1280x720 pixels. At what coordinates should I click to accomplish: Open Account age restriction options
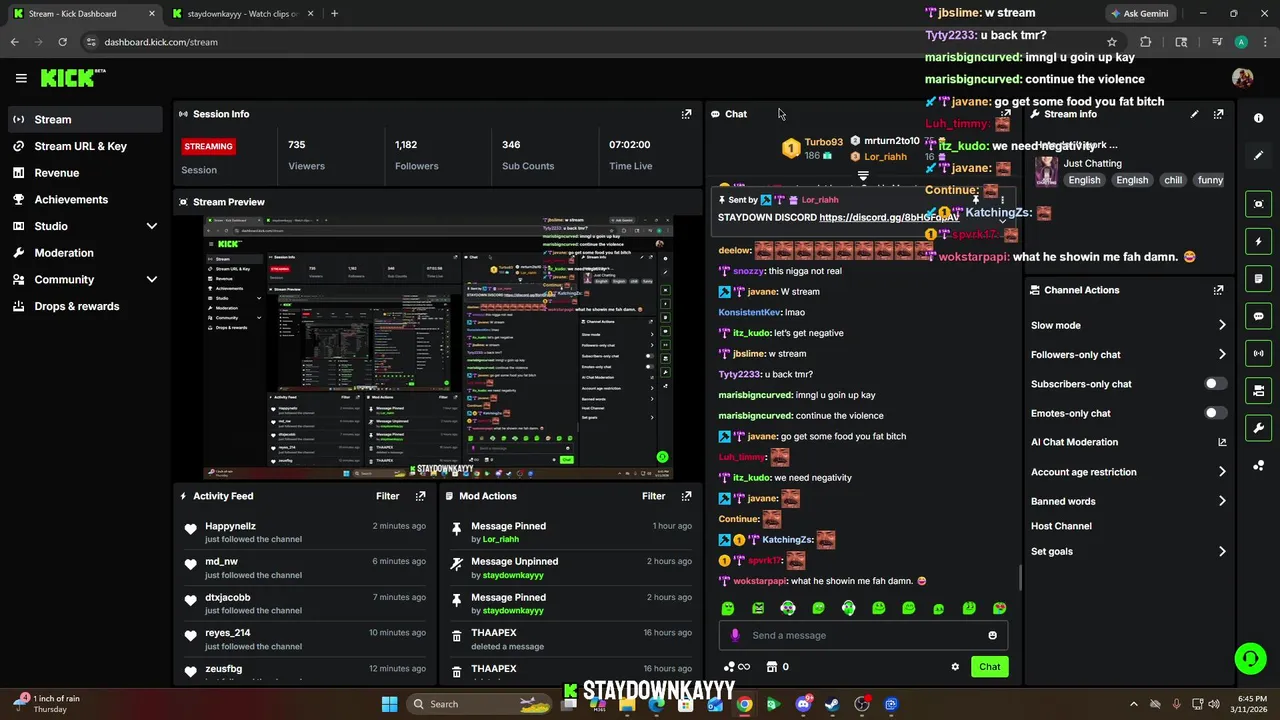(x=1222, y=472)
